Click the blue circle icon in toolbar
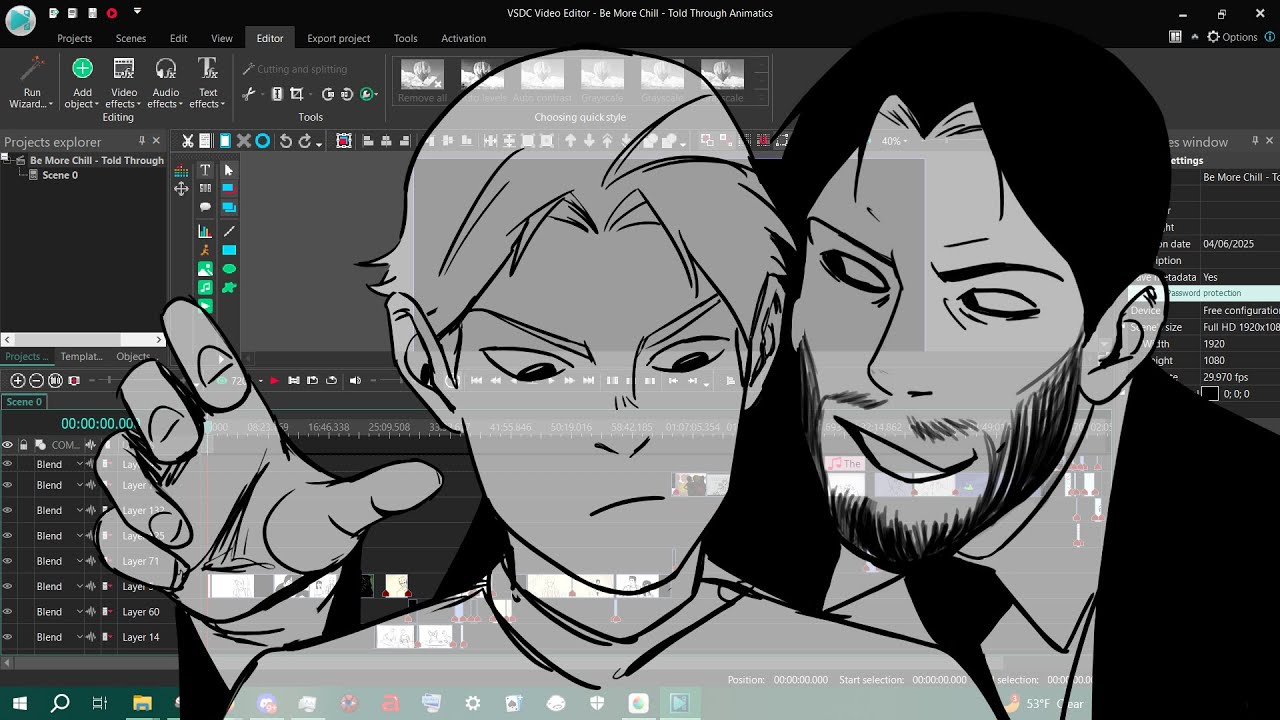 (x=262, y=141)
